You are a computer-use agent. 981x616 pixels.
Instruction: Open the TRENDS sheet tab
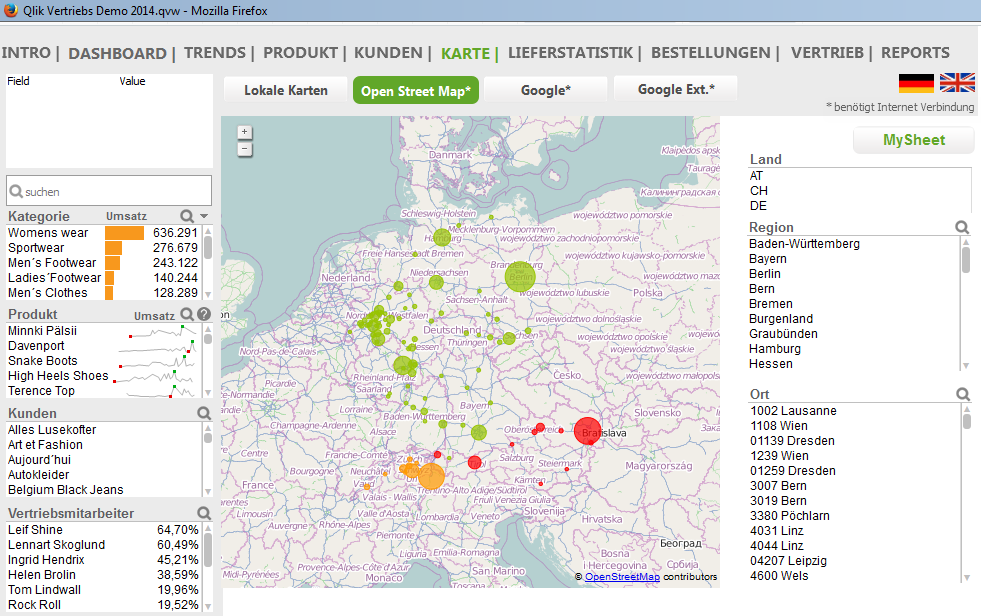tap(215, 53)
